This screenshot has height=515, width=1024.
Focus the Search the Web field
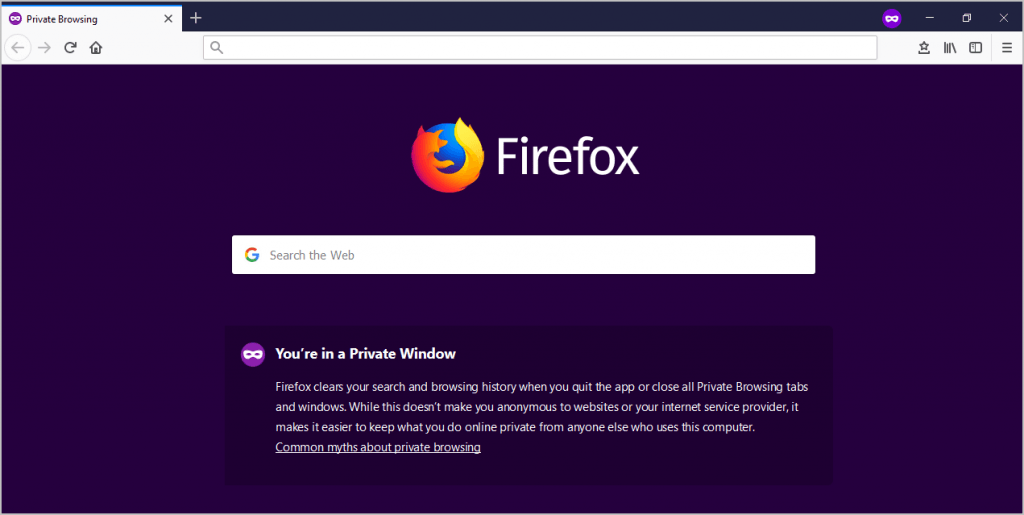(523, 255)
